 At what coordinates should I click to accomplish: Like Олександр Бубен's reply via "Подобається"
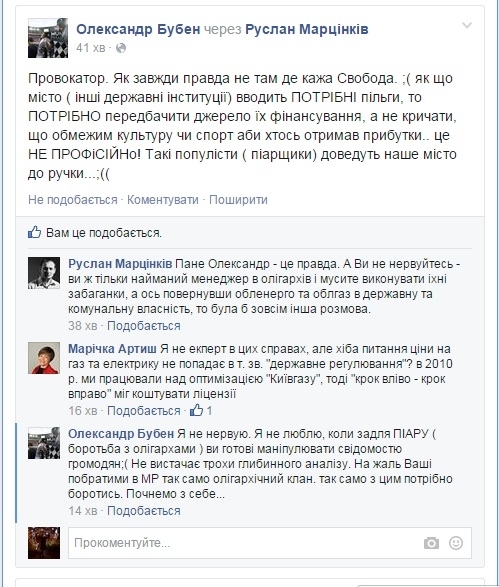(x=144, y=511)
